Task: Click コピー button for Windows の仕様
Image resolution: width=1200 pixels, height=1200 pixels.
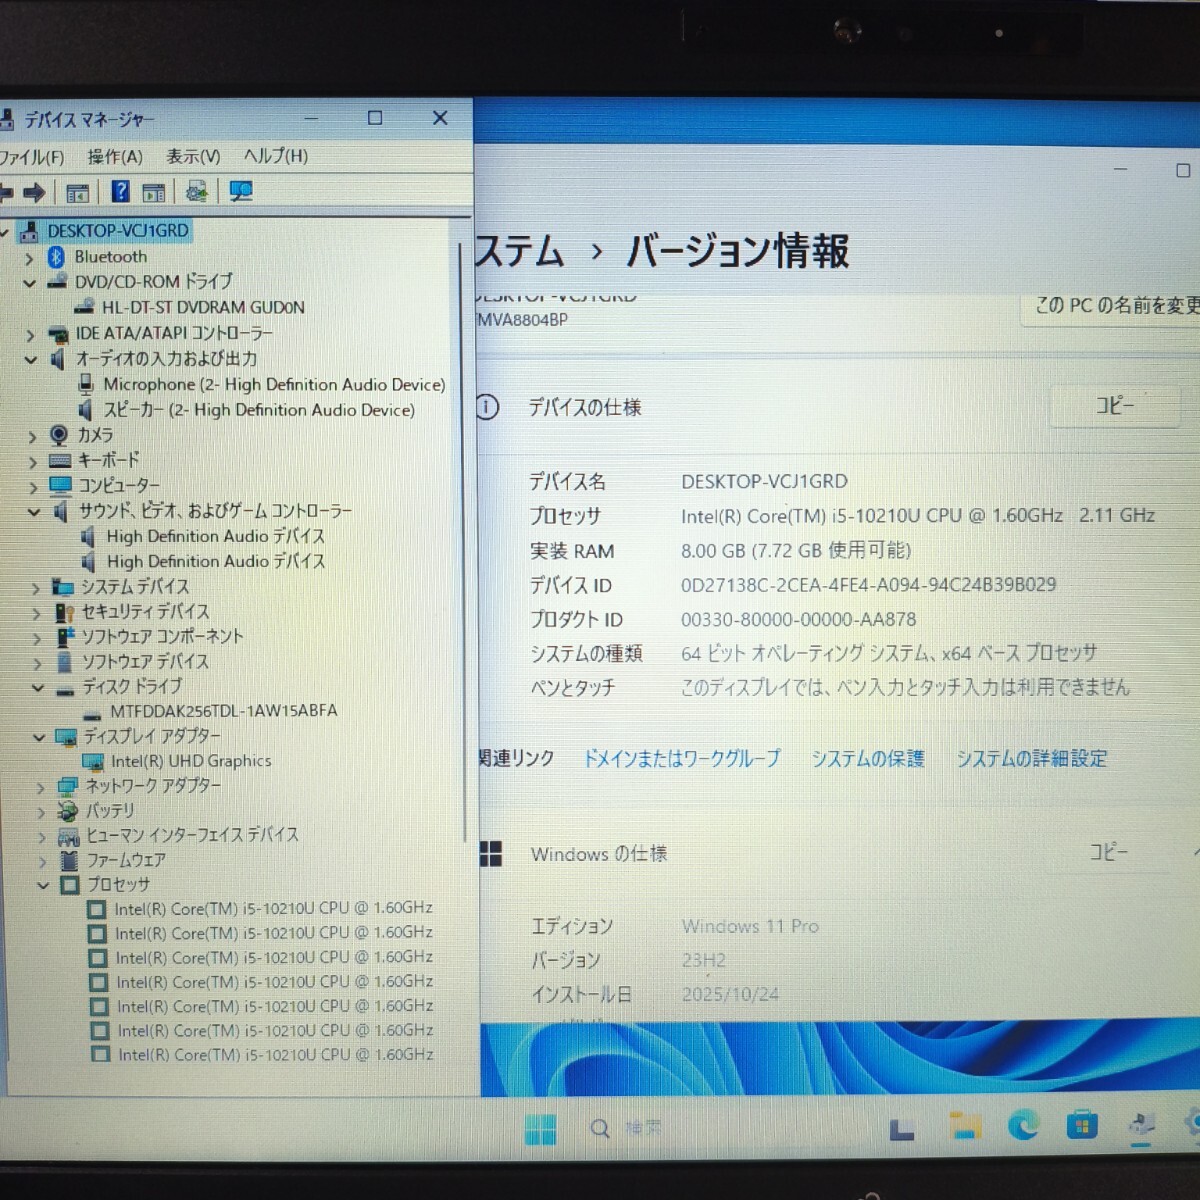Action: pos(1107,853)
